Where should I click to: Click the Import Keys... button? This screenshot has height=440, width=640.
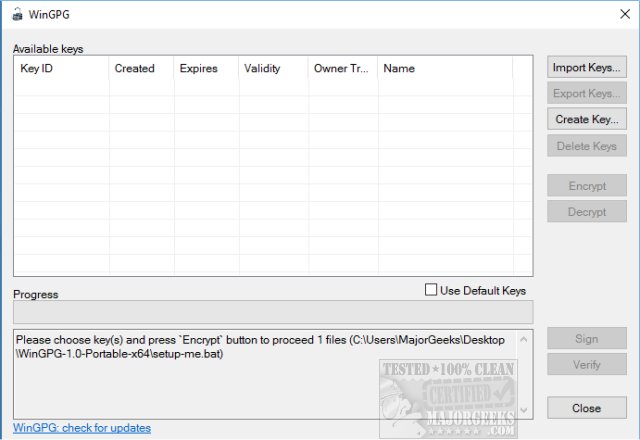pos(587,67)
